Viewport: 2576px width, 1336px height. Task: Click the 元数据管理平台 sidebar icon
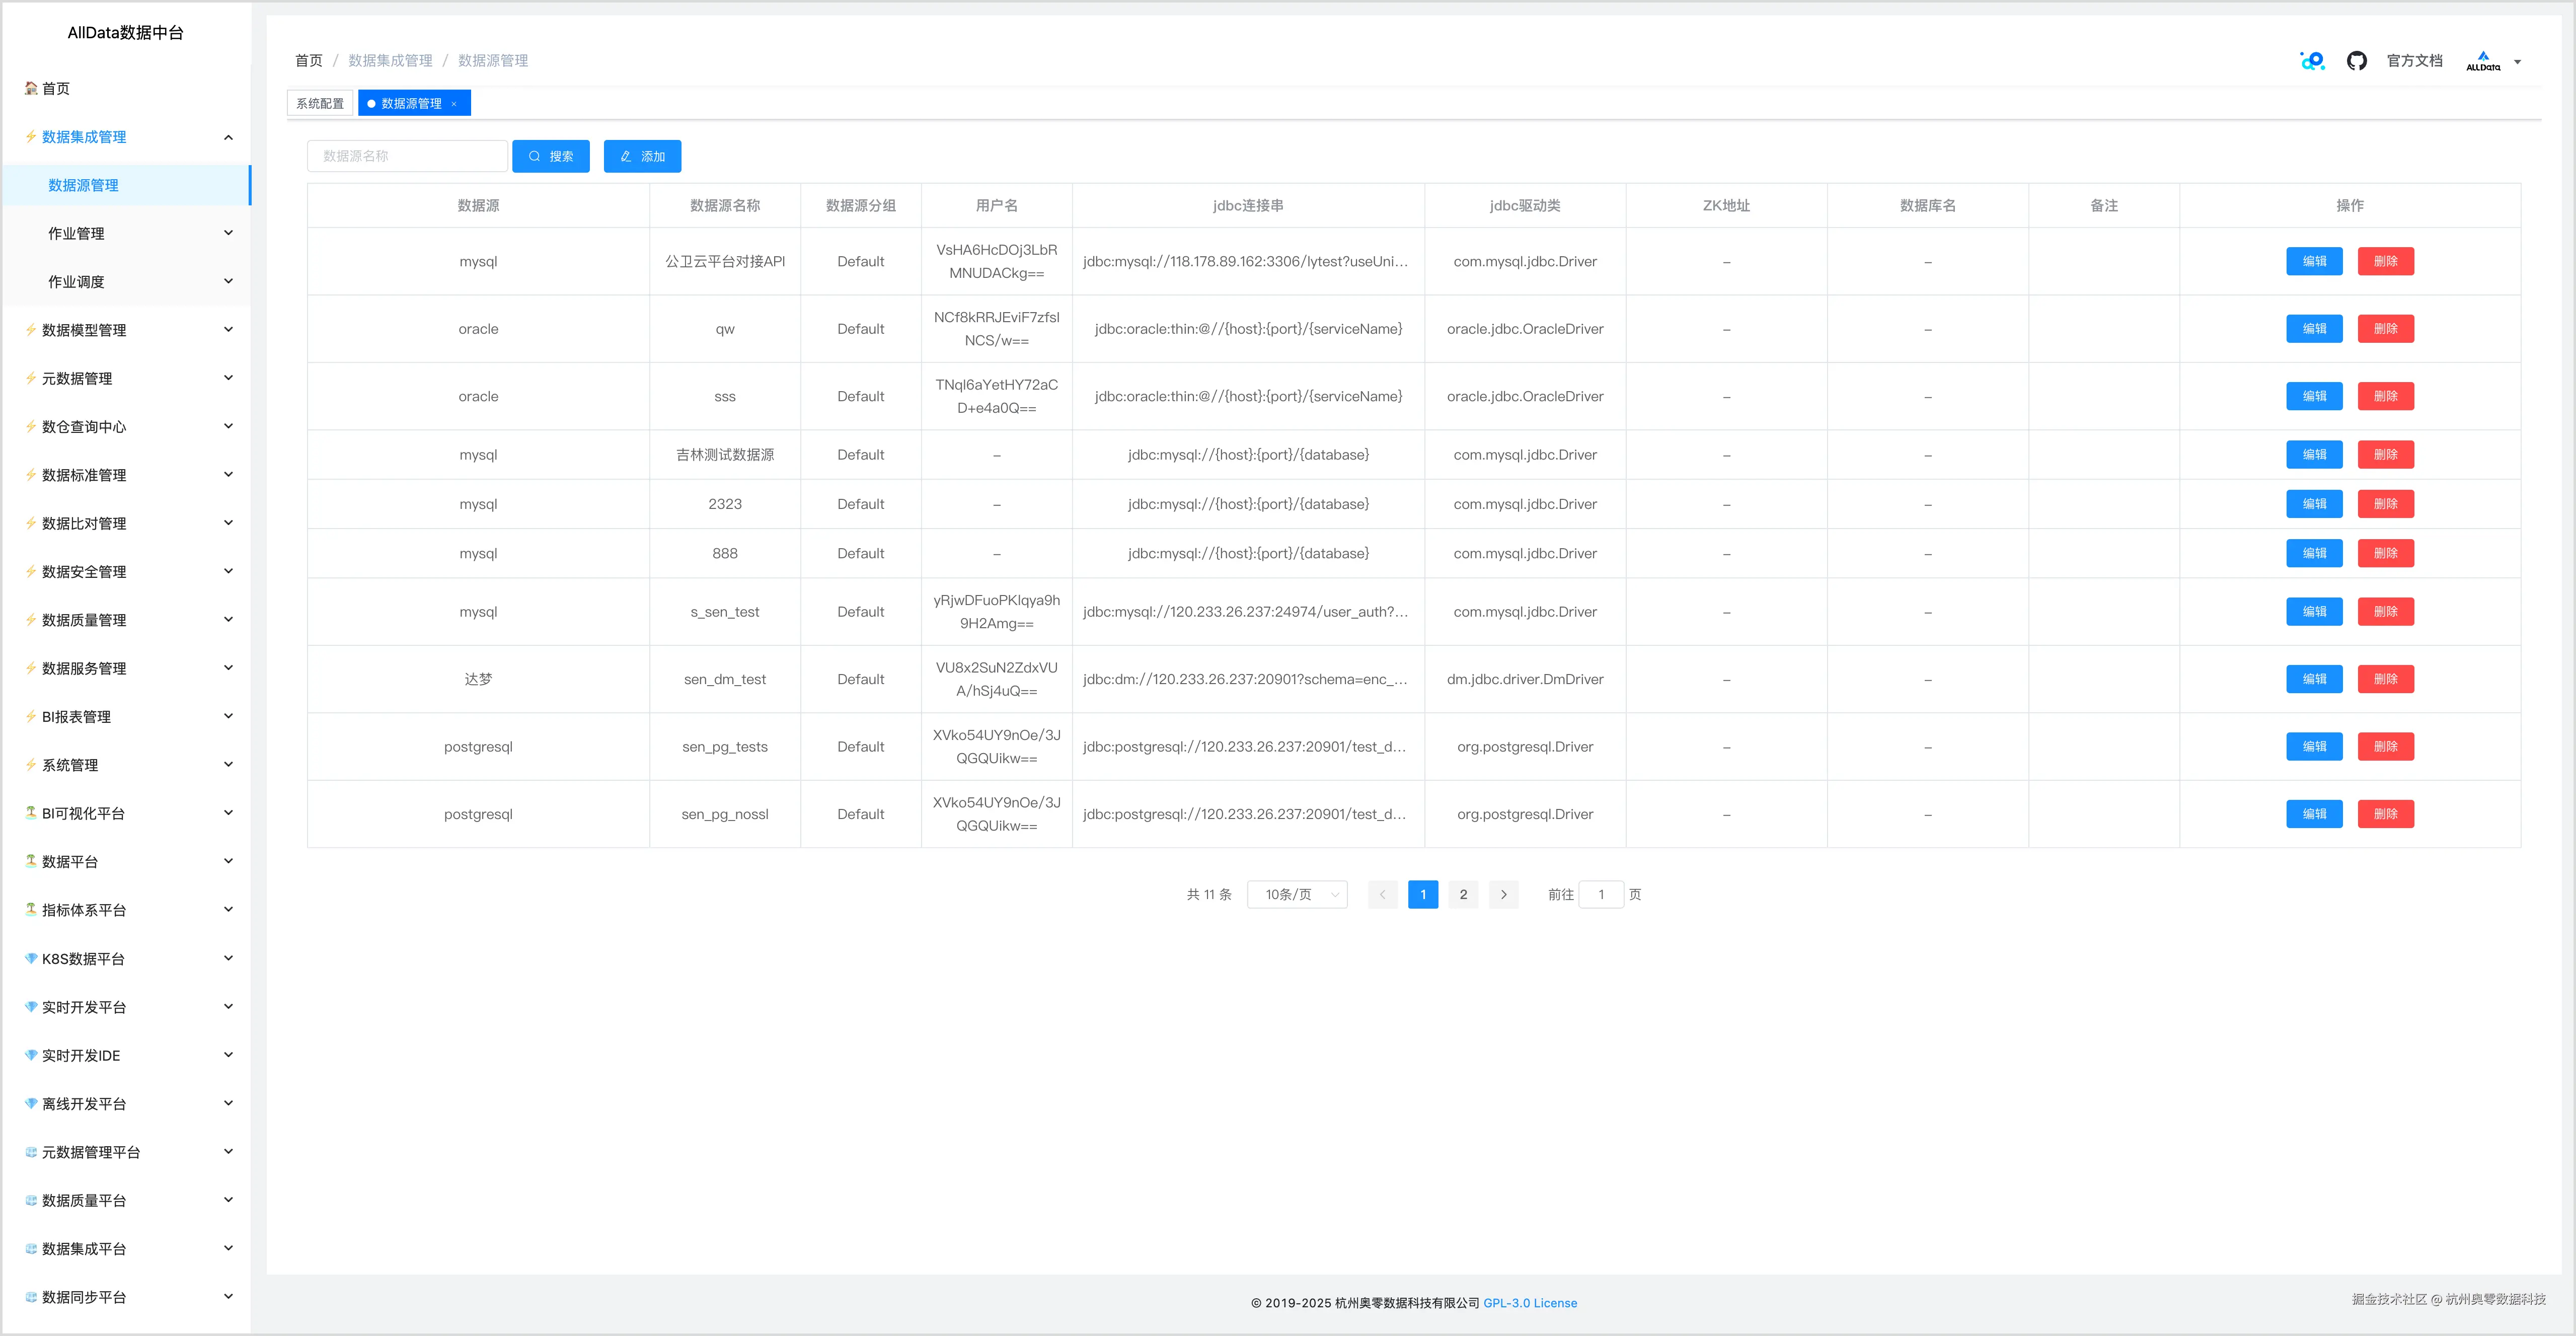31,1152
